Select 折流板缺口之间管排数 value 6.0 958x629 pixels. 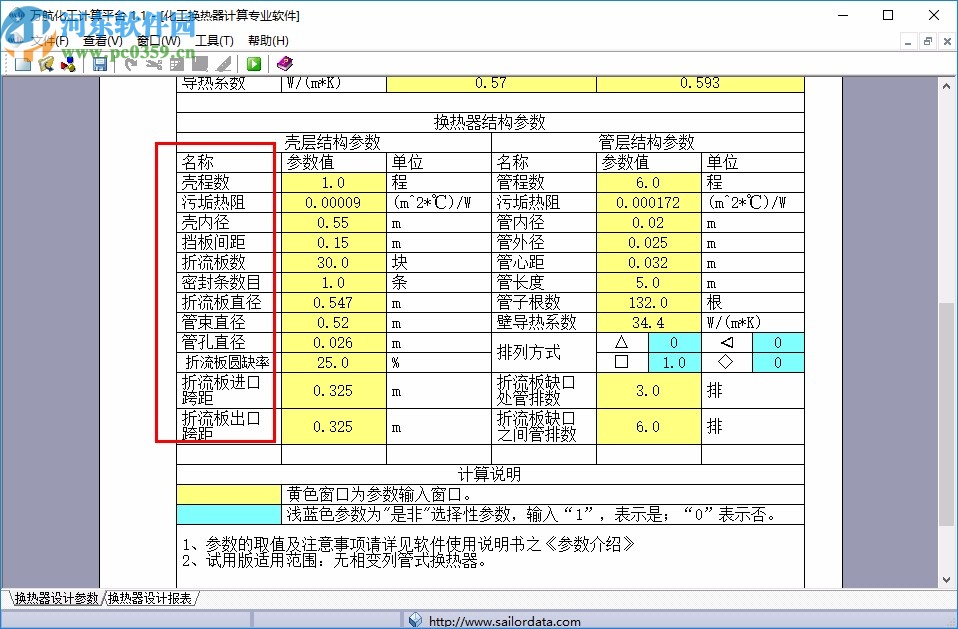649,427
